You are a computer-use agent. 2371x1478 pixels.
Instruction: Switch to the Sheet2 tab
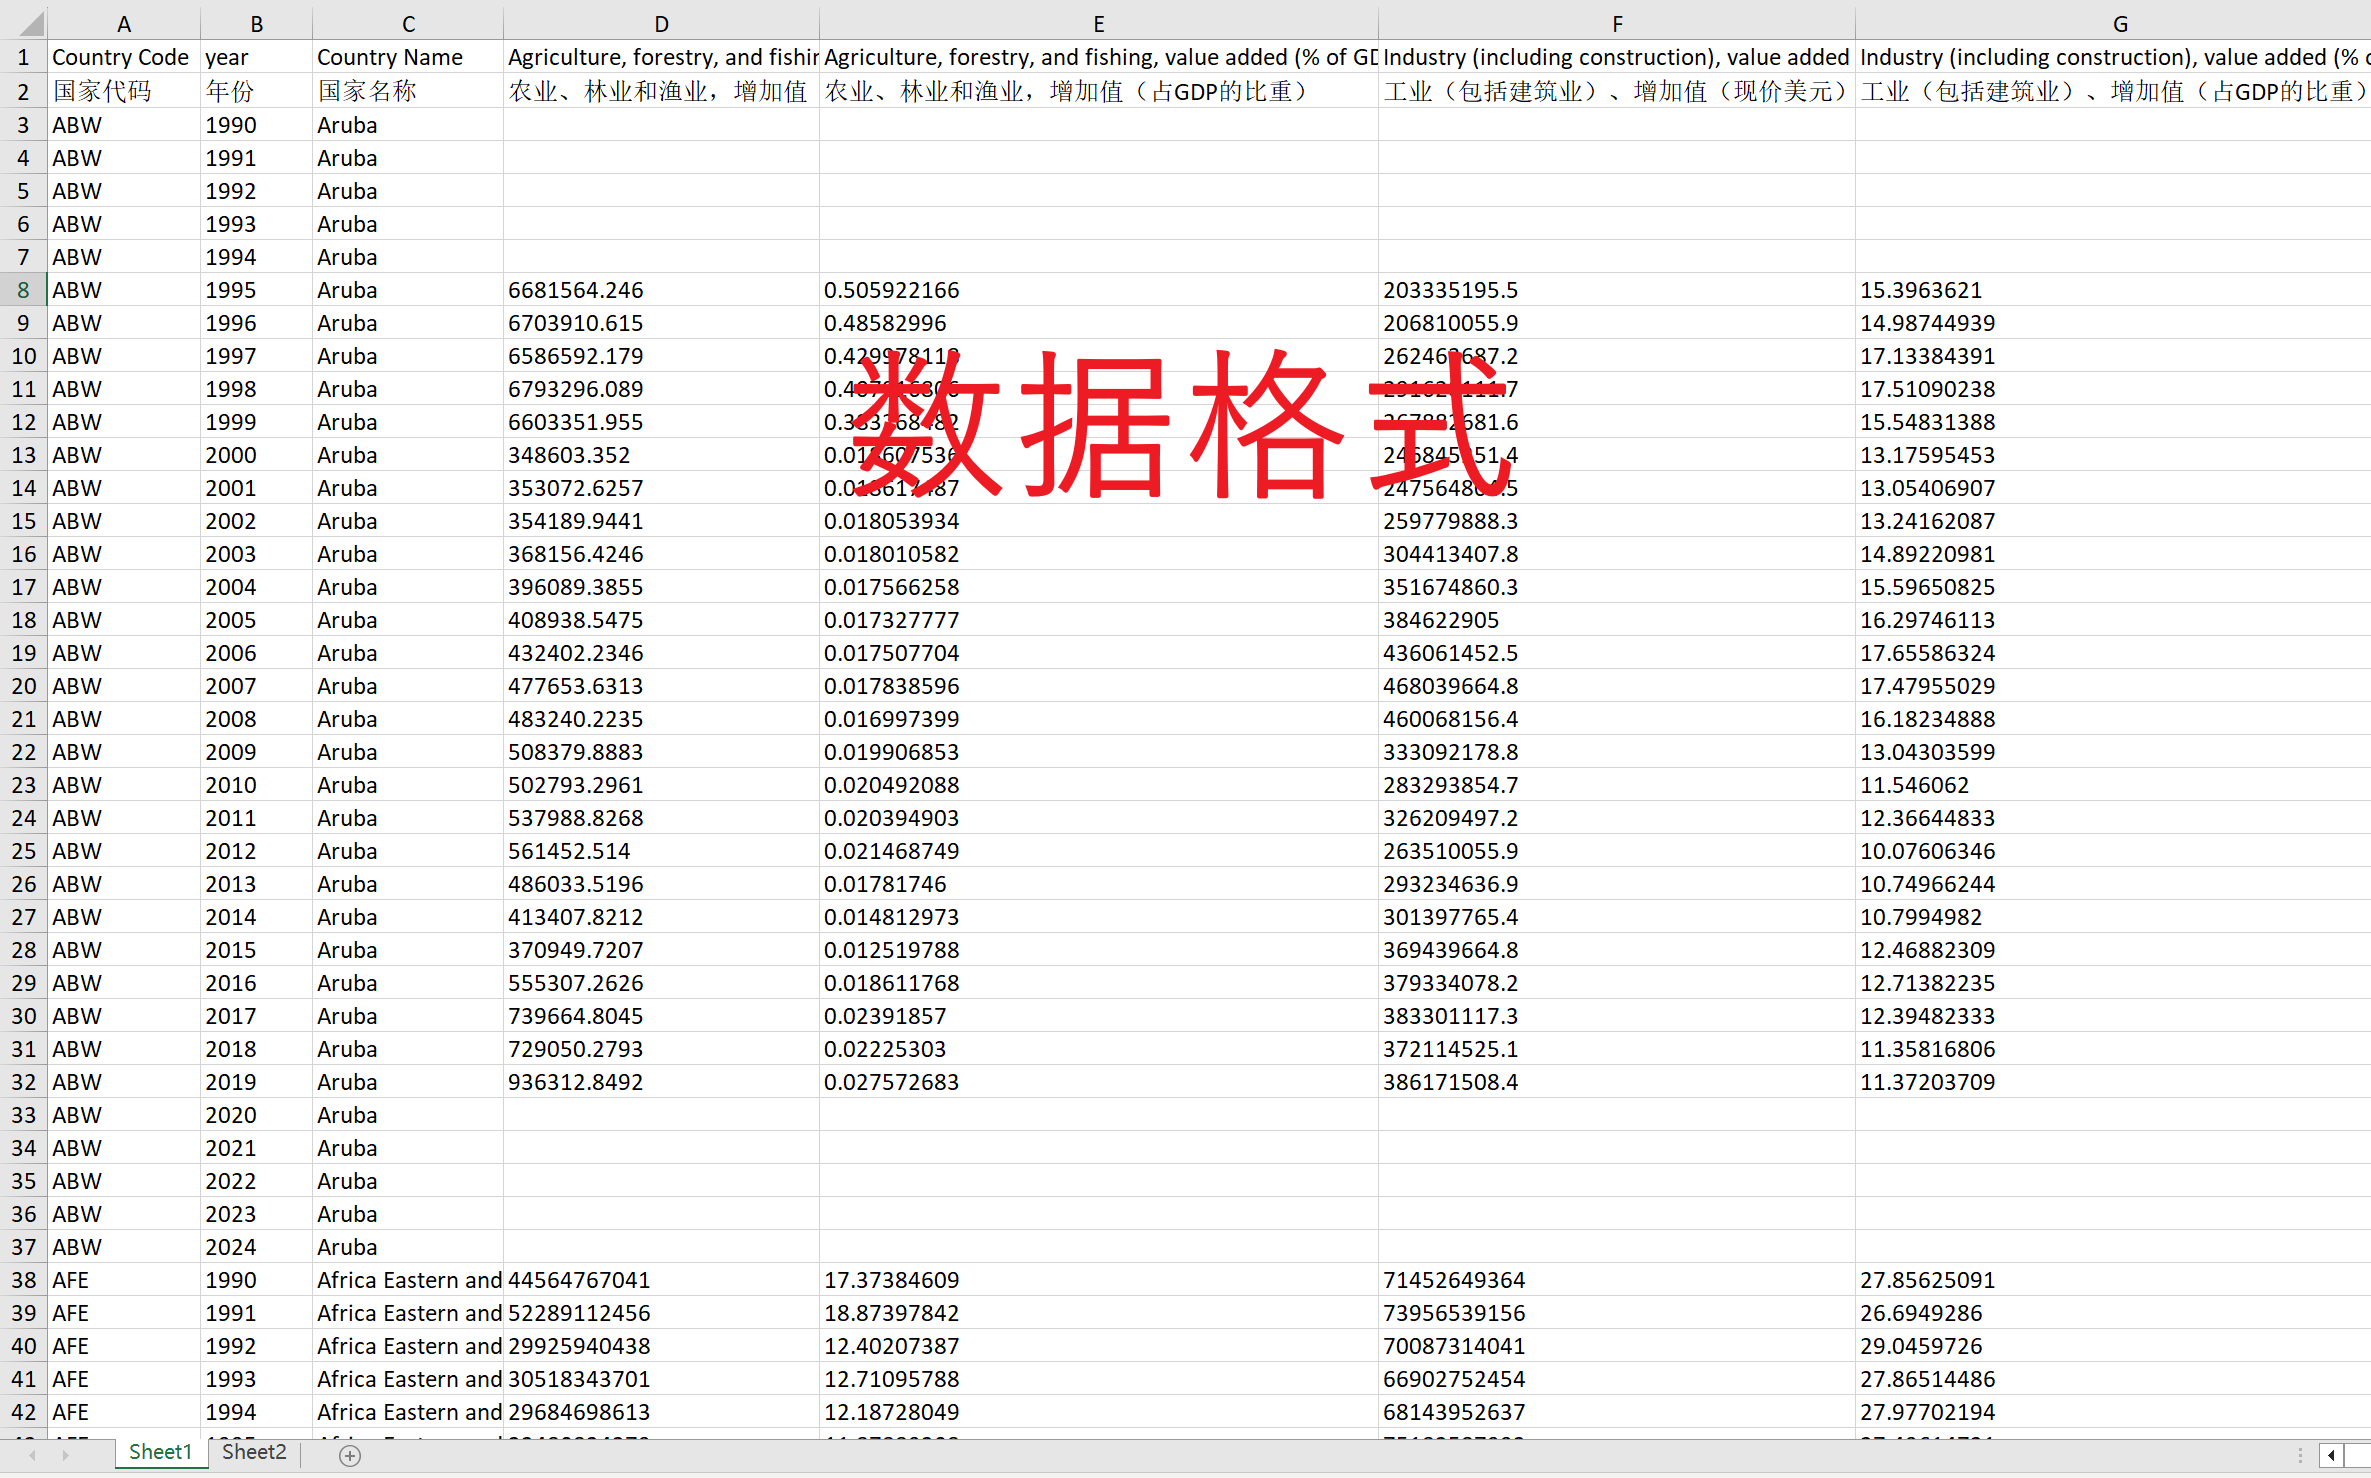(x=254, y=1452)
